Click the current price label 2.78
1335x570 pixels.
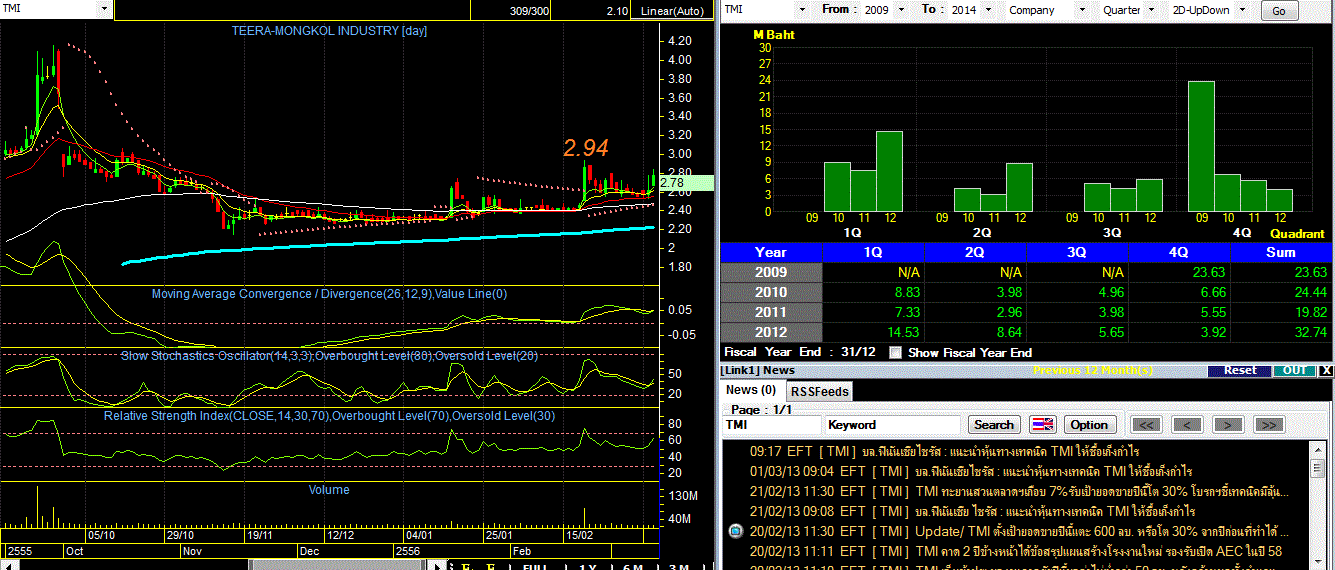[685, 183]
